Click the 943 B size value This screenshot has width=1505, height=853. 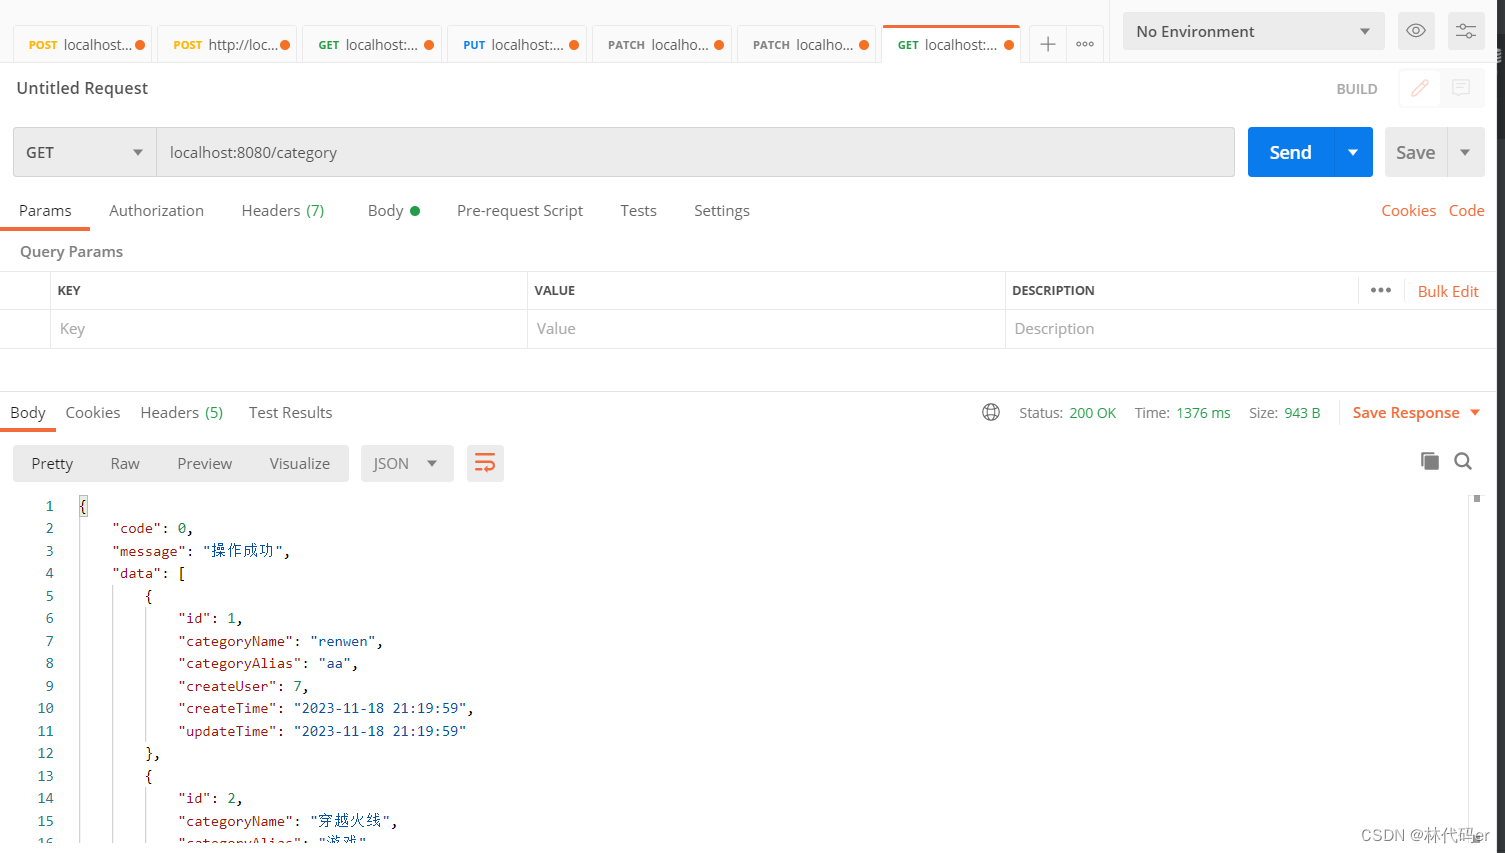[x=1302, y=413]
